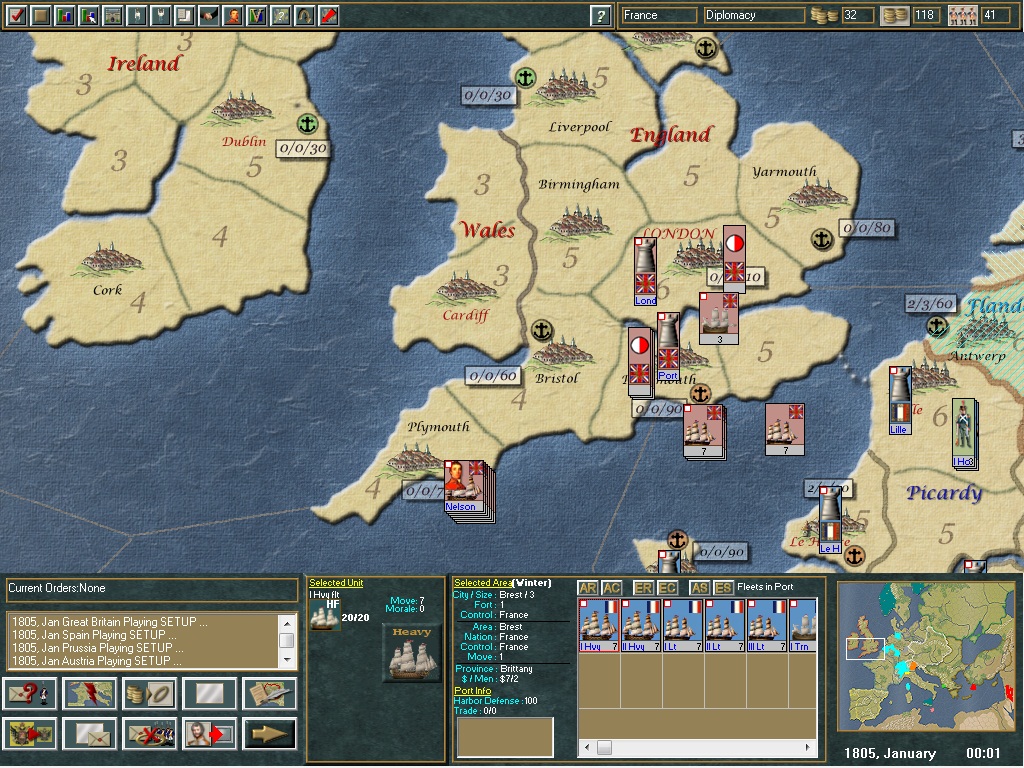1024x768 pixels.
Task: Select the I Trn fleet card
Action: 803,626
